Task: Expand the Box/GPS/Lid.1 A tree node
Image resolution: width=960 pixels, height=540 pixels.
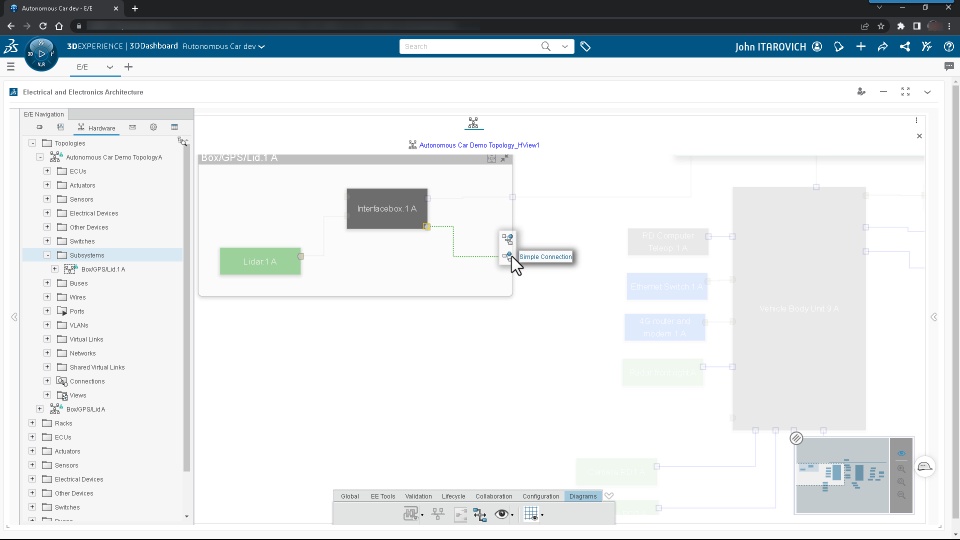Action: pyautogui.click(x=54, y=269)
